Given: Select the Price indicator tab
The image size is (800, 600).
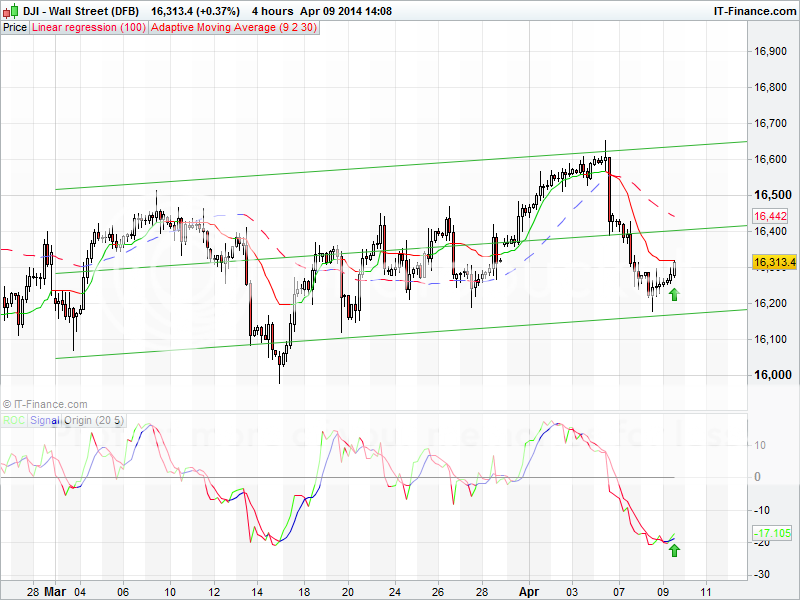Looking at the screenshot, I should 15,28.
